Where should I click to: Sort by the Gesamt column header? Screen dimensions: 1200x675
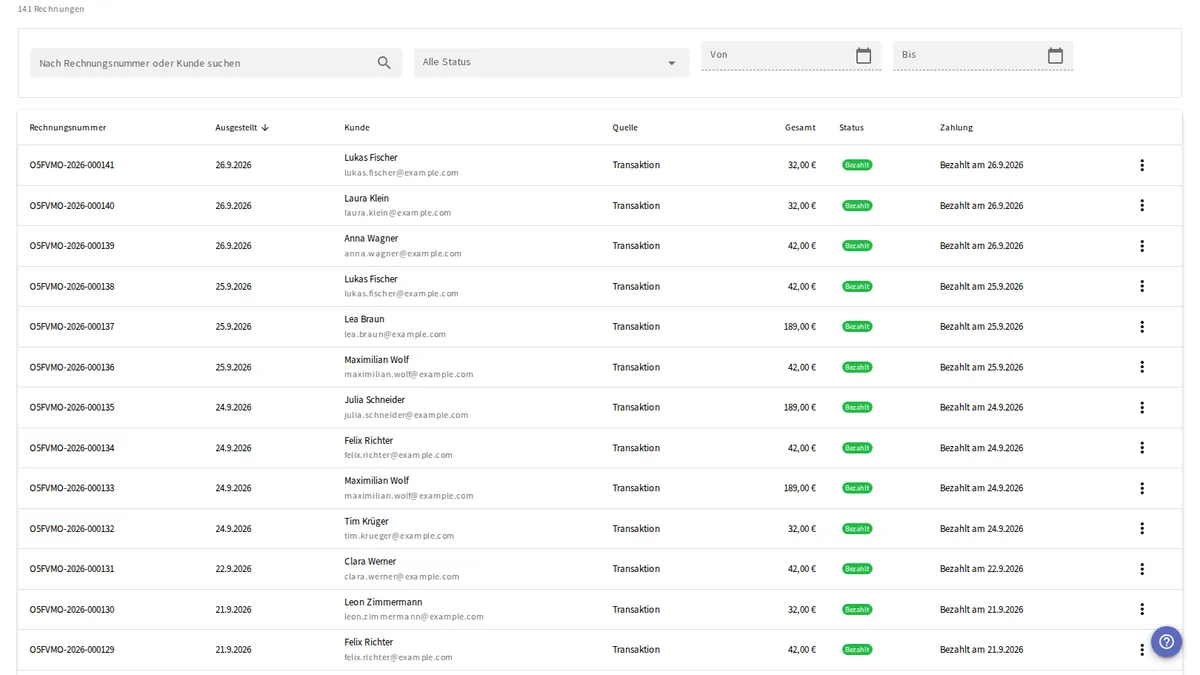[800, 128]
